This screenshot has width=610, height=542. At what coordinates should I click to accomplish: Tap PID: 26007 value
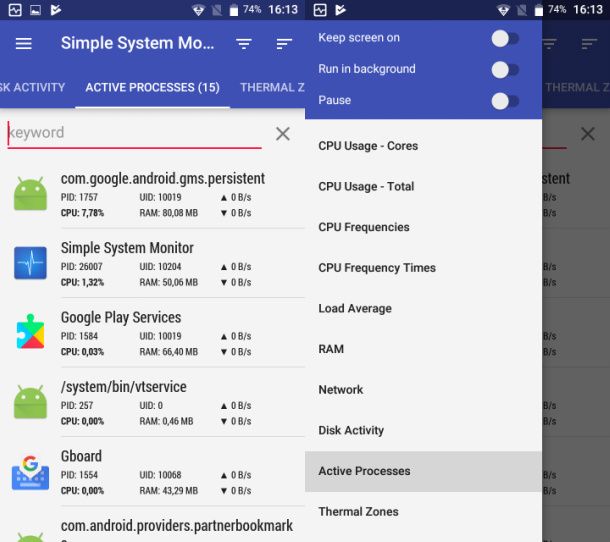coord(81,267)
